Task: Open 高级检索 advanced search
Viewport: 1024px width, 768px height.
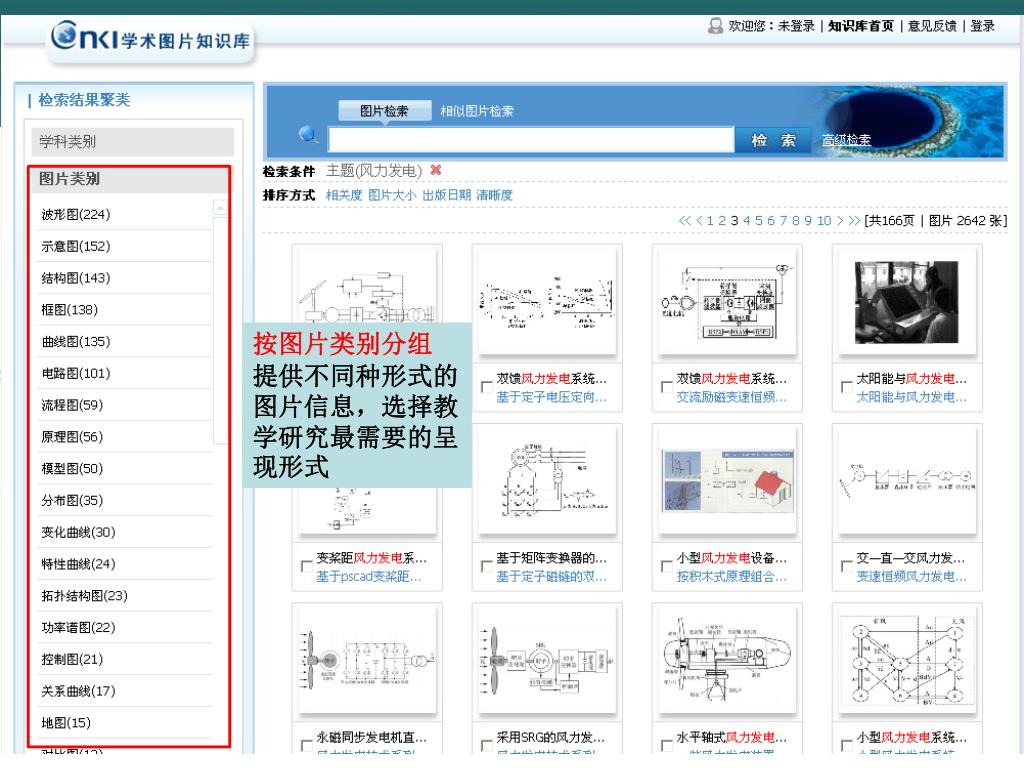Action: point(846,140)
